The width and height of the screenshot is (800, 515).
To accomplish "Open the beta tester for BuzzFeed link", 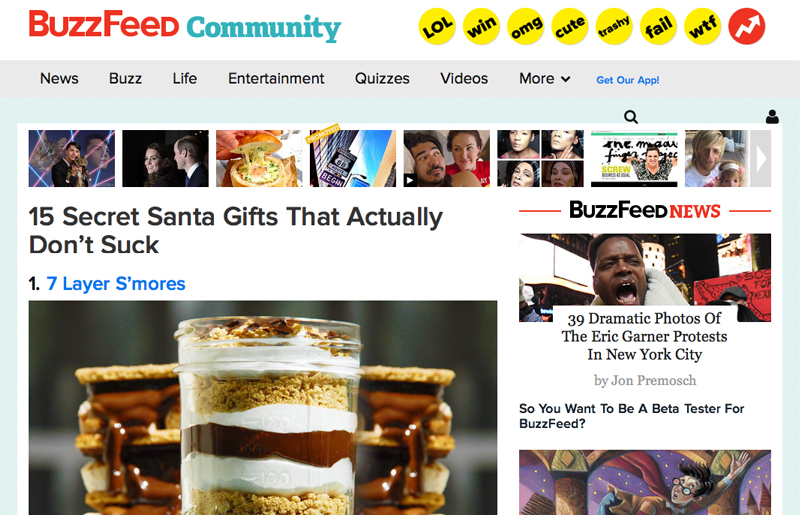I will 632,416.
